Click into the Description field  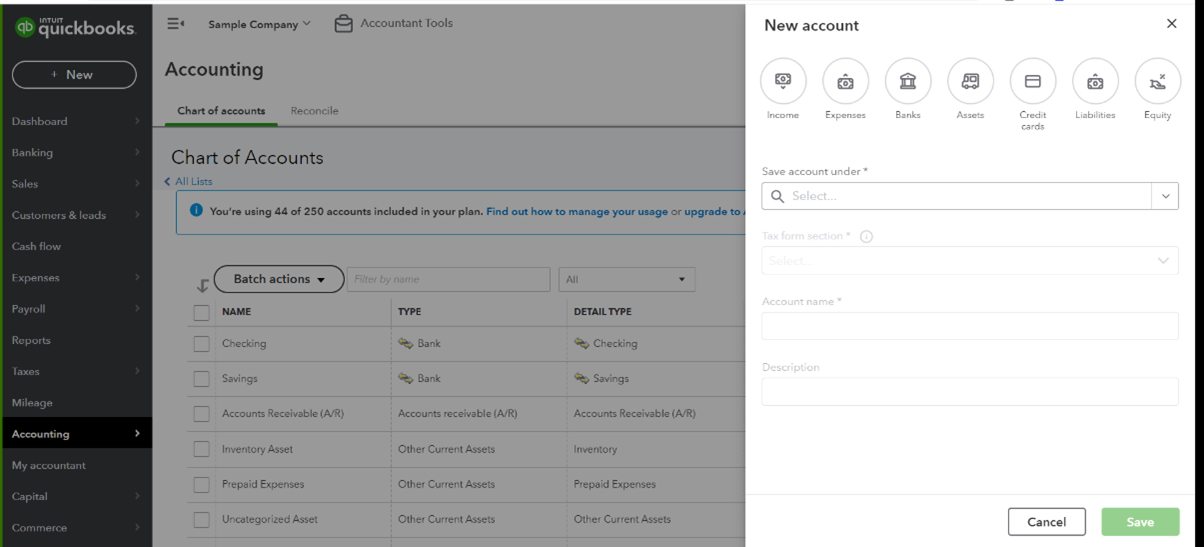tap(970, 391)
